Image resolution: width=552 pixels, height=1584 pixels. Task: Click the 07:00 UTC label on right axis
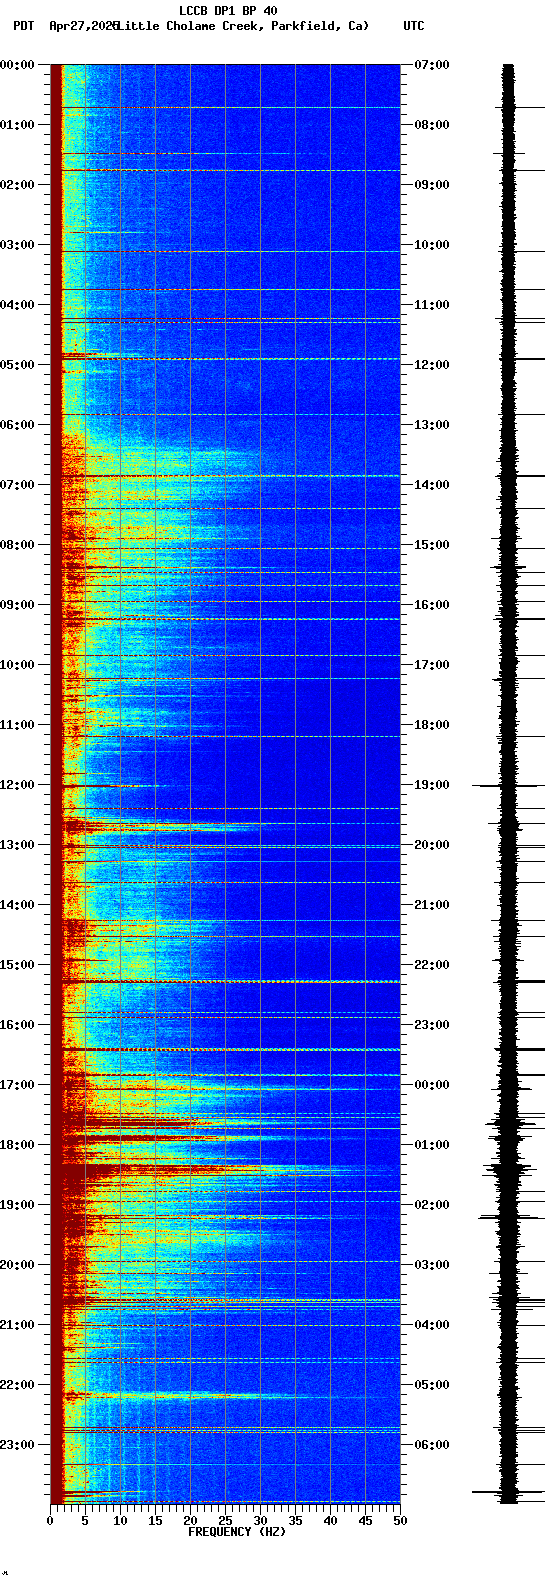point(432,65)
